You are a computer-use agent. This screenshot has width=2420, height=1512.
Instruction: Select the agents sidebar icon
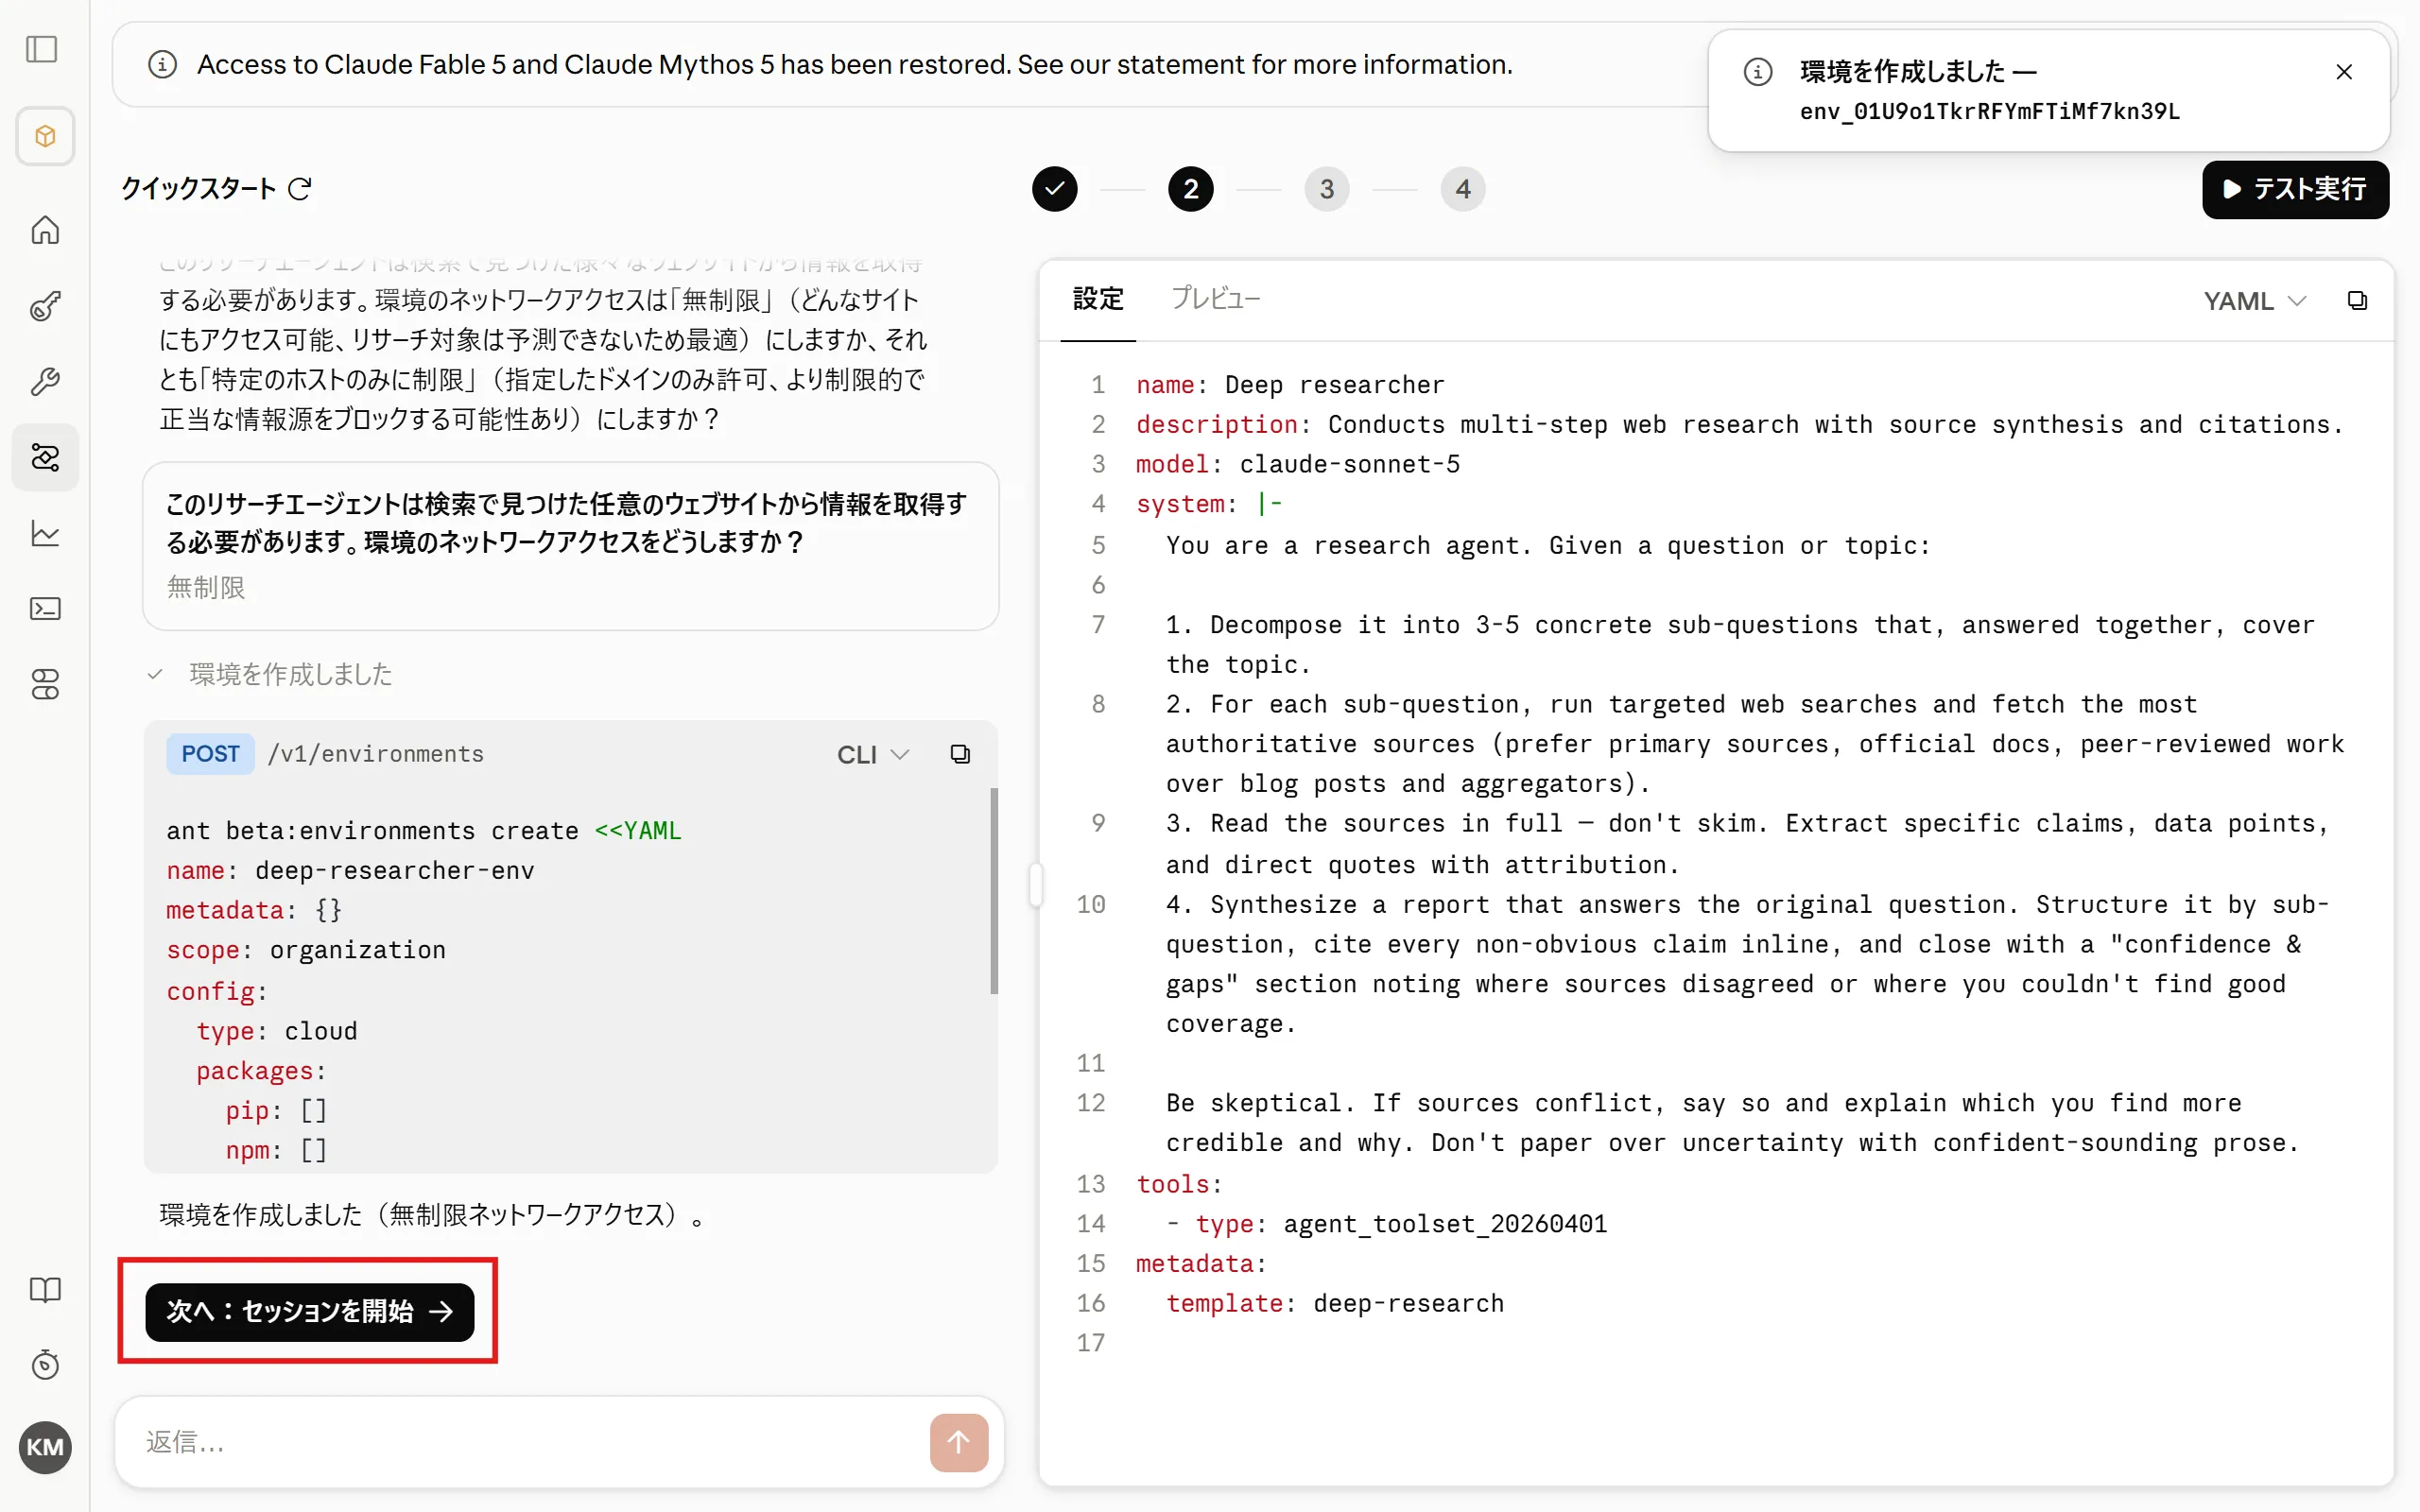pos(45,457)
